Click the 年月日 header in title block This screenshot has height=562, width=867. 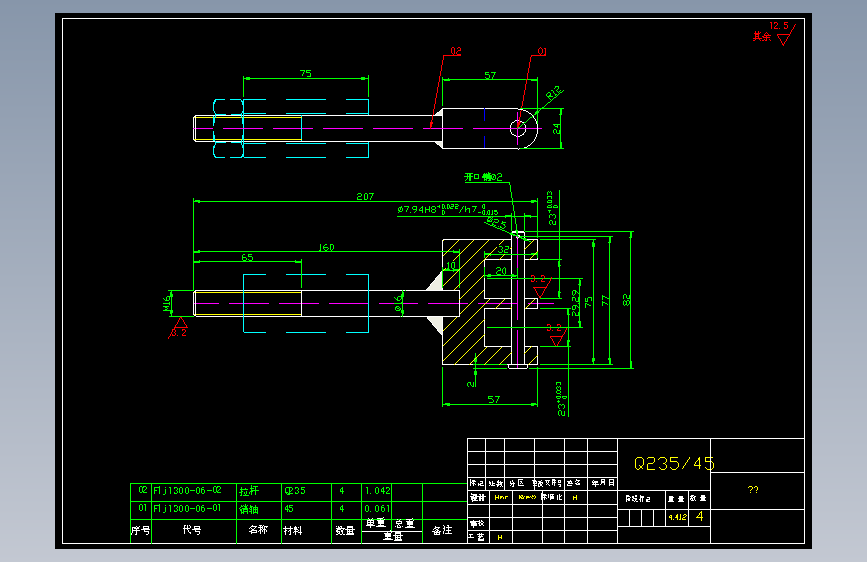tap(603, 483)
